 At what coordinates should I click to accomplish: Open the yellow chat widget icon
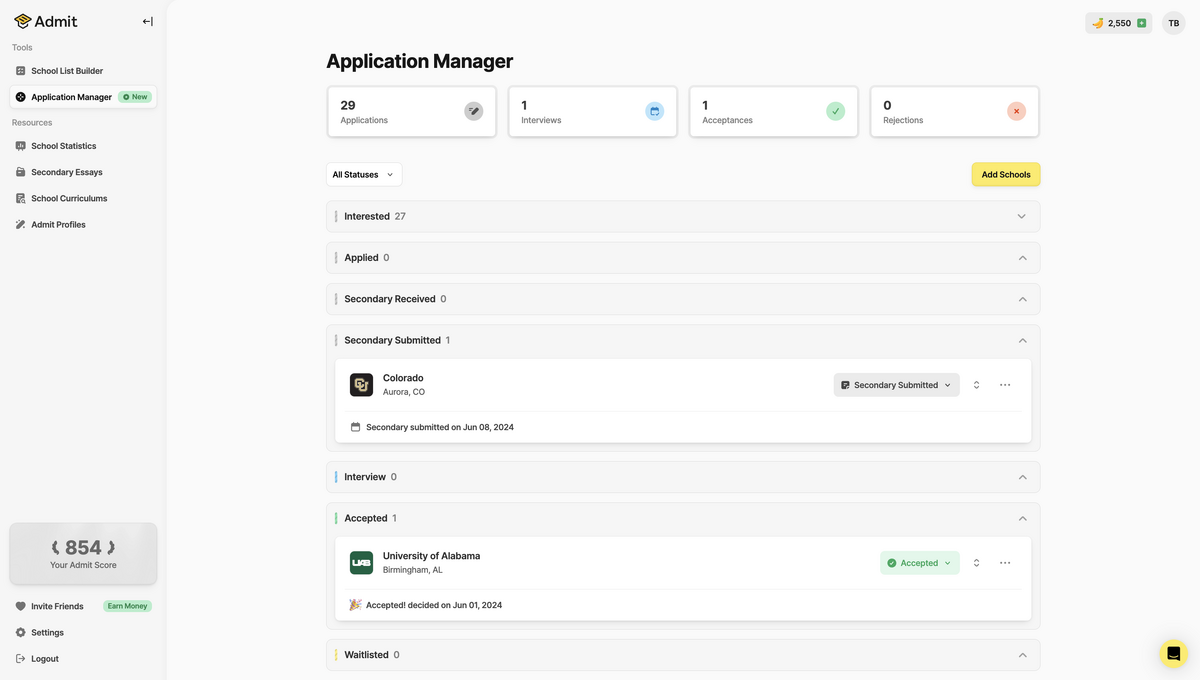[x=1173, y=654]
